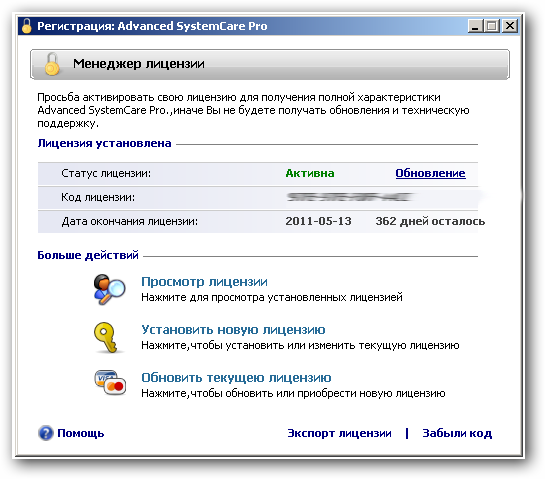This screenshot has width=545, height=479.
Task: Click the expiry date 2011-05-13
Action: tap(318, 221)
